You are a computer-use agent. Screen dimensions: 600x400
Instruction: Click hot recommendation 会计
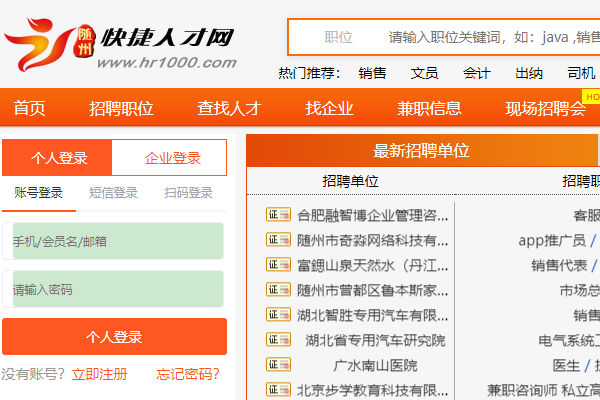click(x=477, y=73)
